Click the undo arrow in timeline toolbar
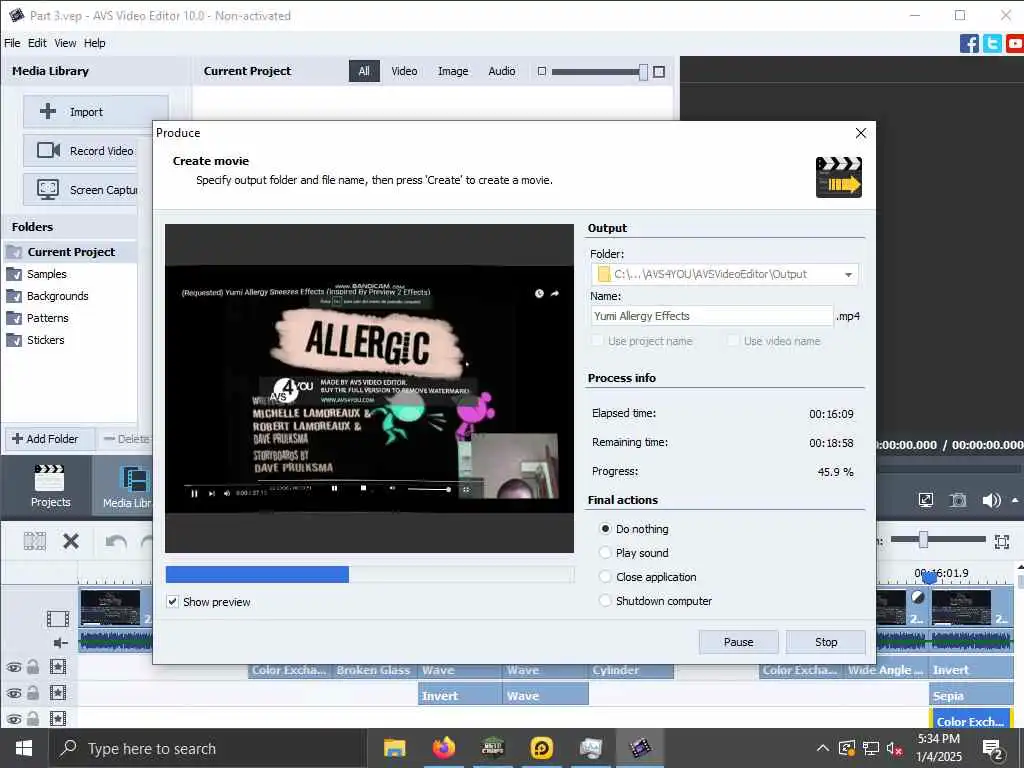 pos(116,541)
